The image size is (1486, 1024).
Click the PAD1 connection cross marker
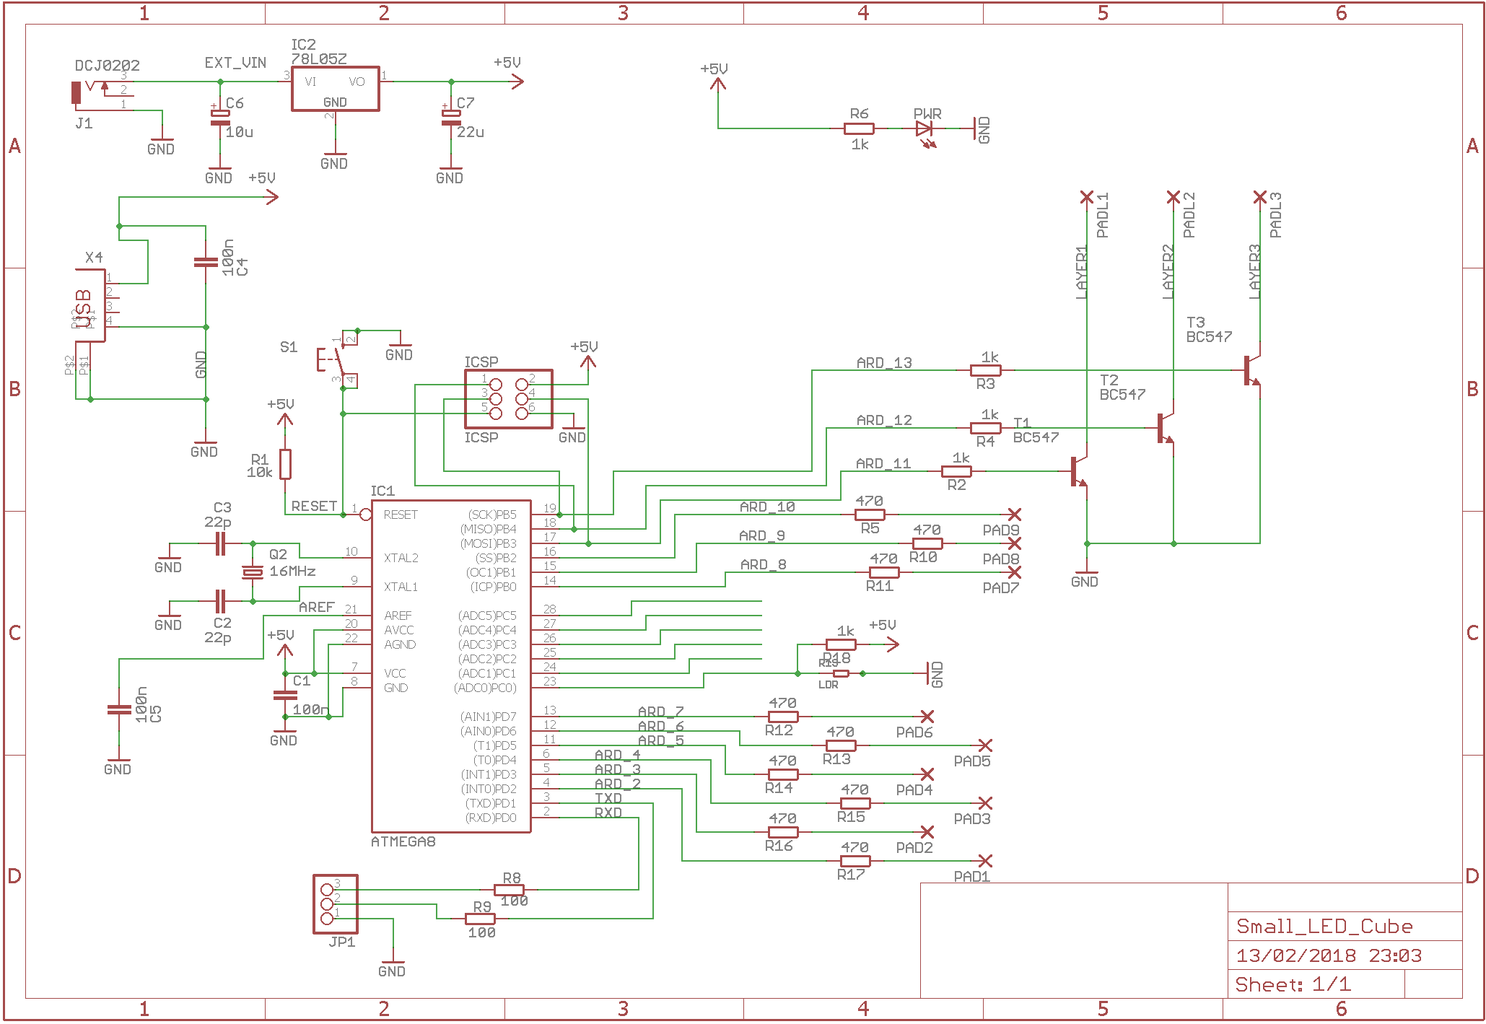coord(986,861)
